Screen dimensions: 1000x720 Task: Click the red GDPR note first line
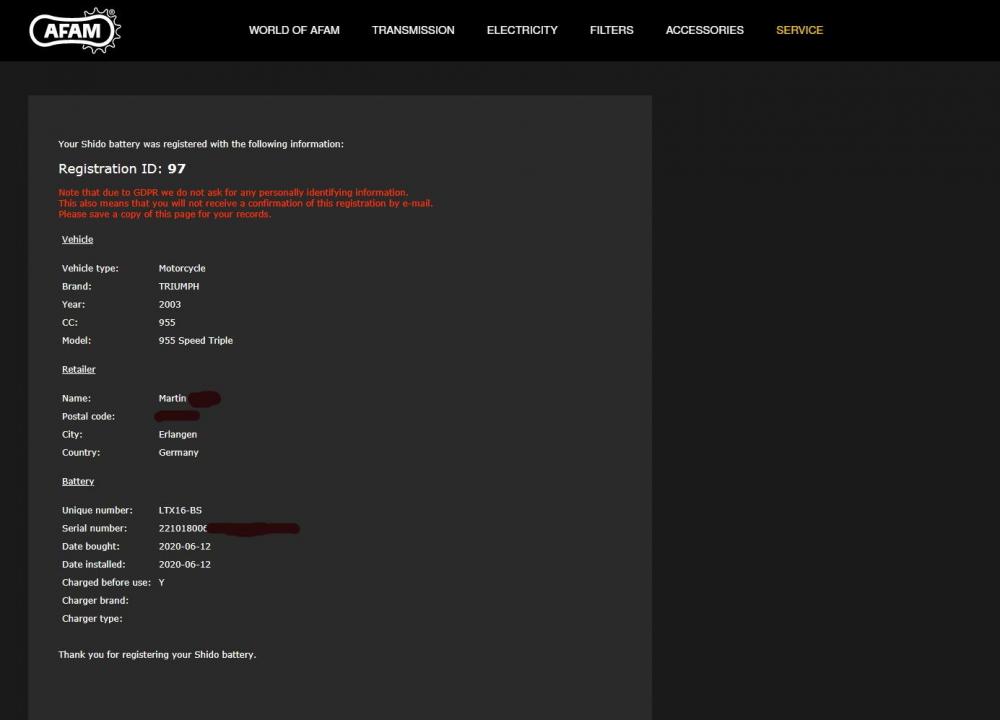pos(233,193)
